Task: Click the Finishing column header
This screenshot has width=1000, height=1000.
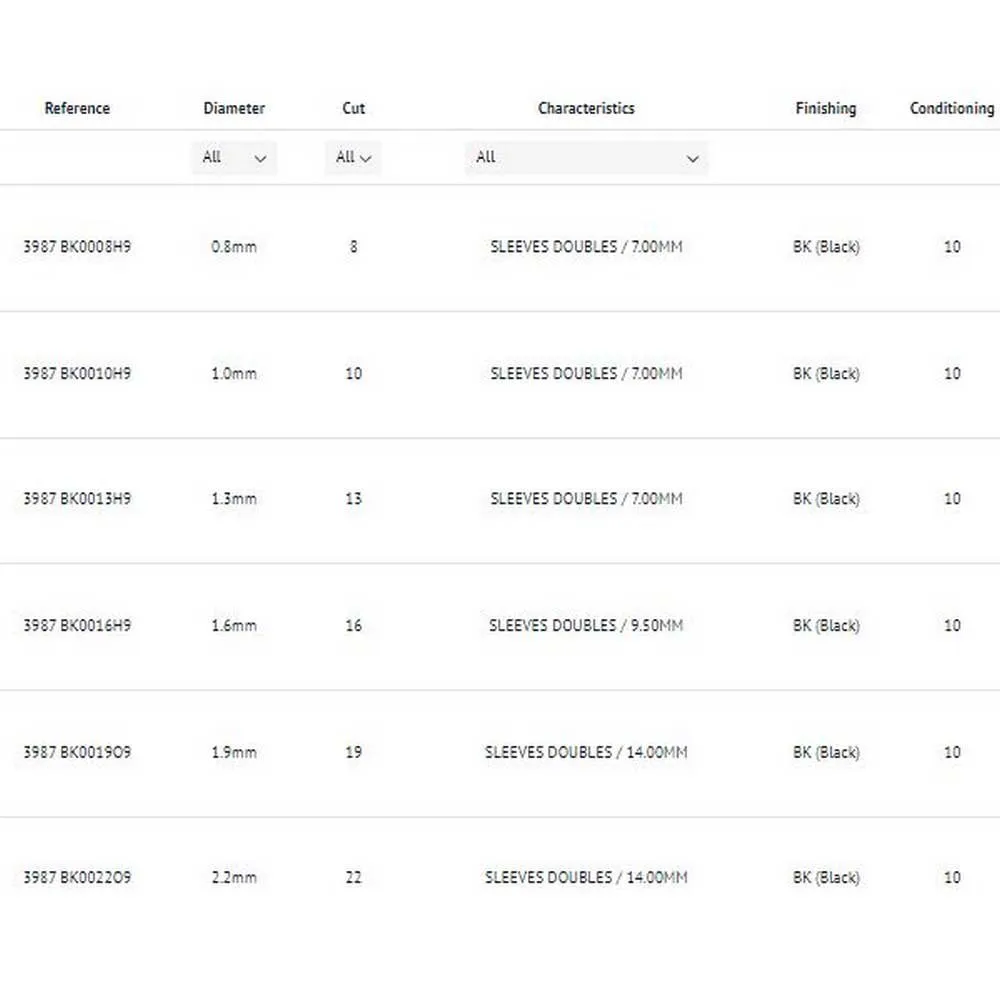Action: [x=826, y=108]
